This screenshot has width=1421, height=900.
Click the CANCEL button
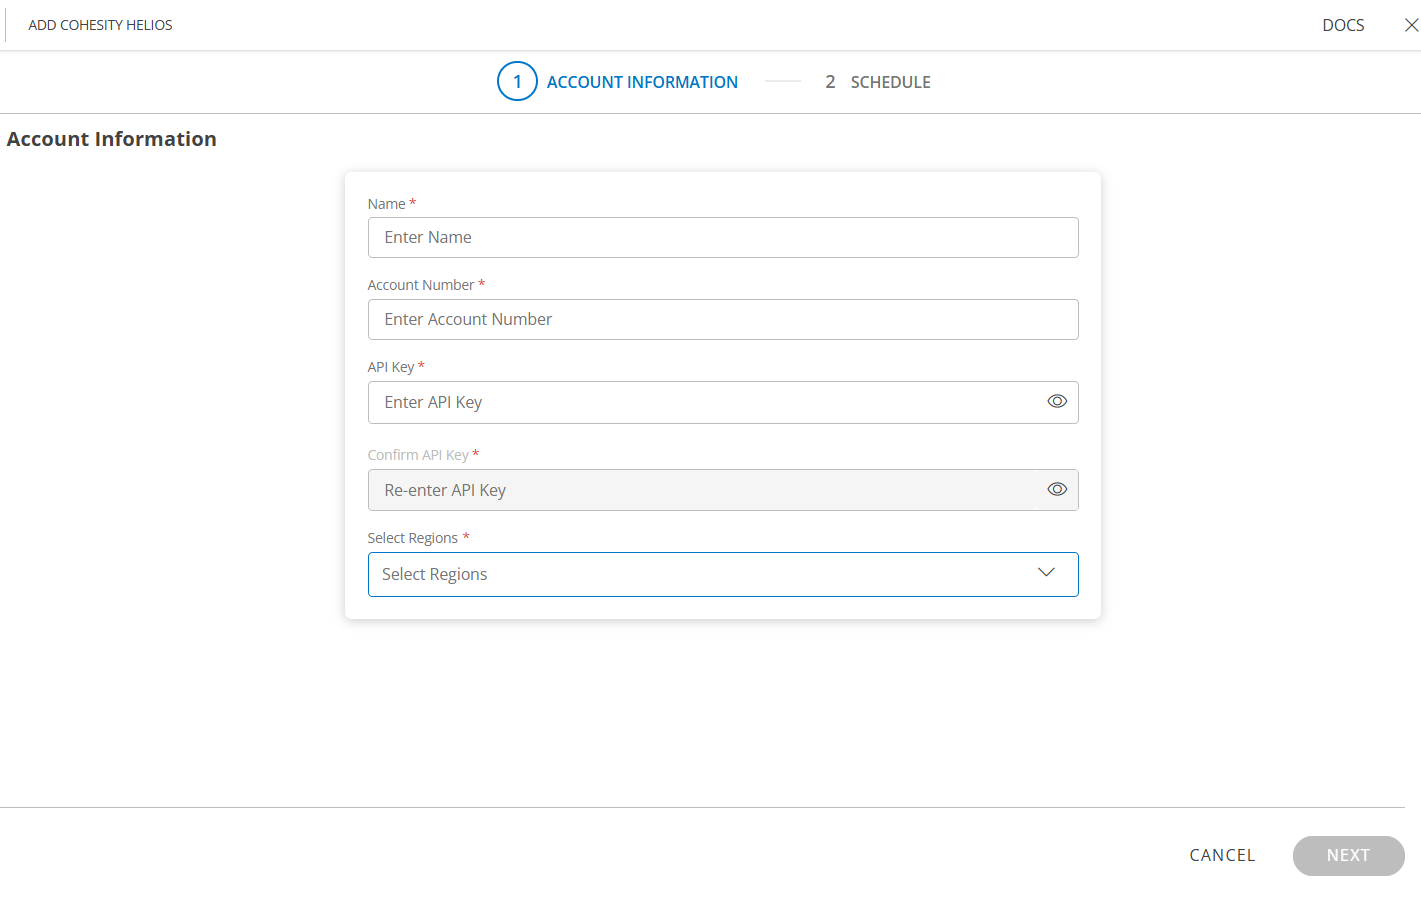point(1222,855)
